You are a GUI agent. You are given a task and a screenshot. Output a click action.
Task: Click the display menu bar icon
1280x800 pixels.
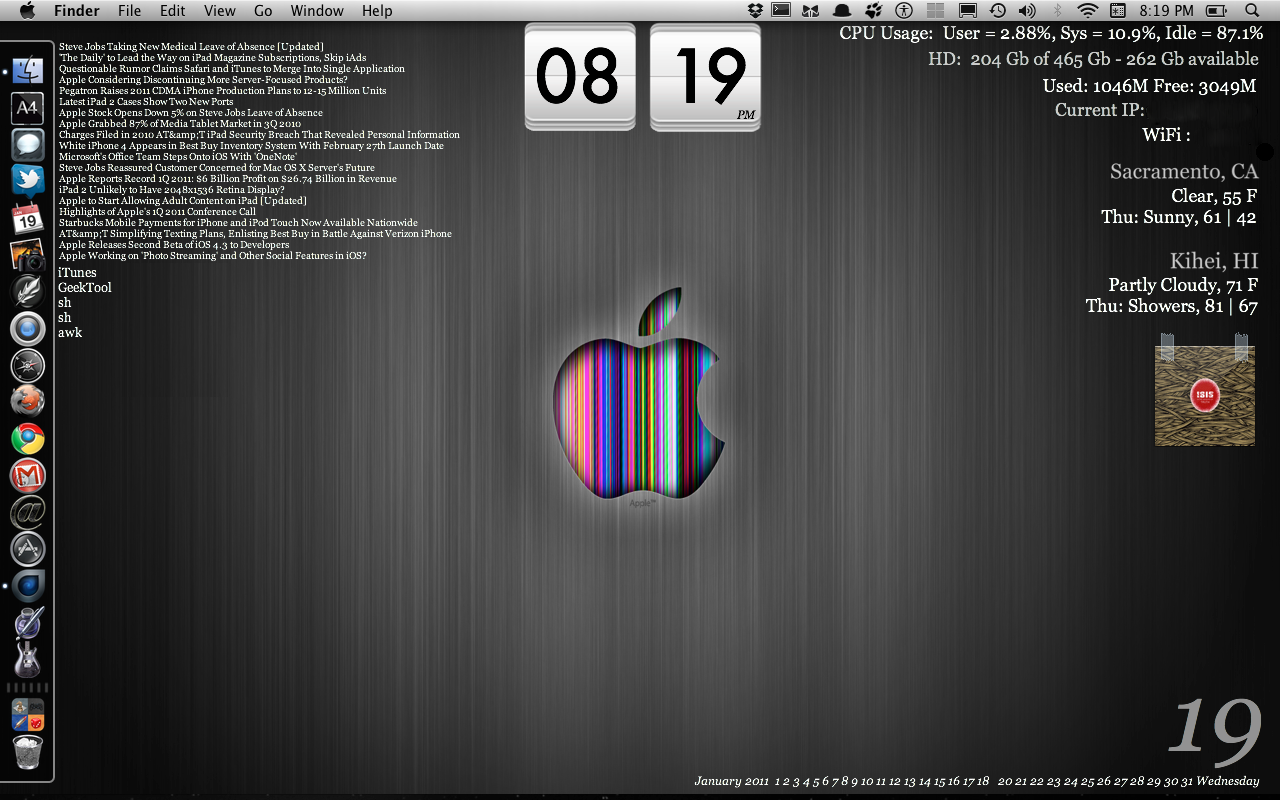click(x=967, y=10)
